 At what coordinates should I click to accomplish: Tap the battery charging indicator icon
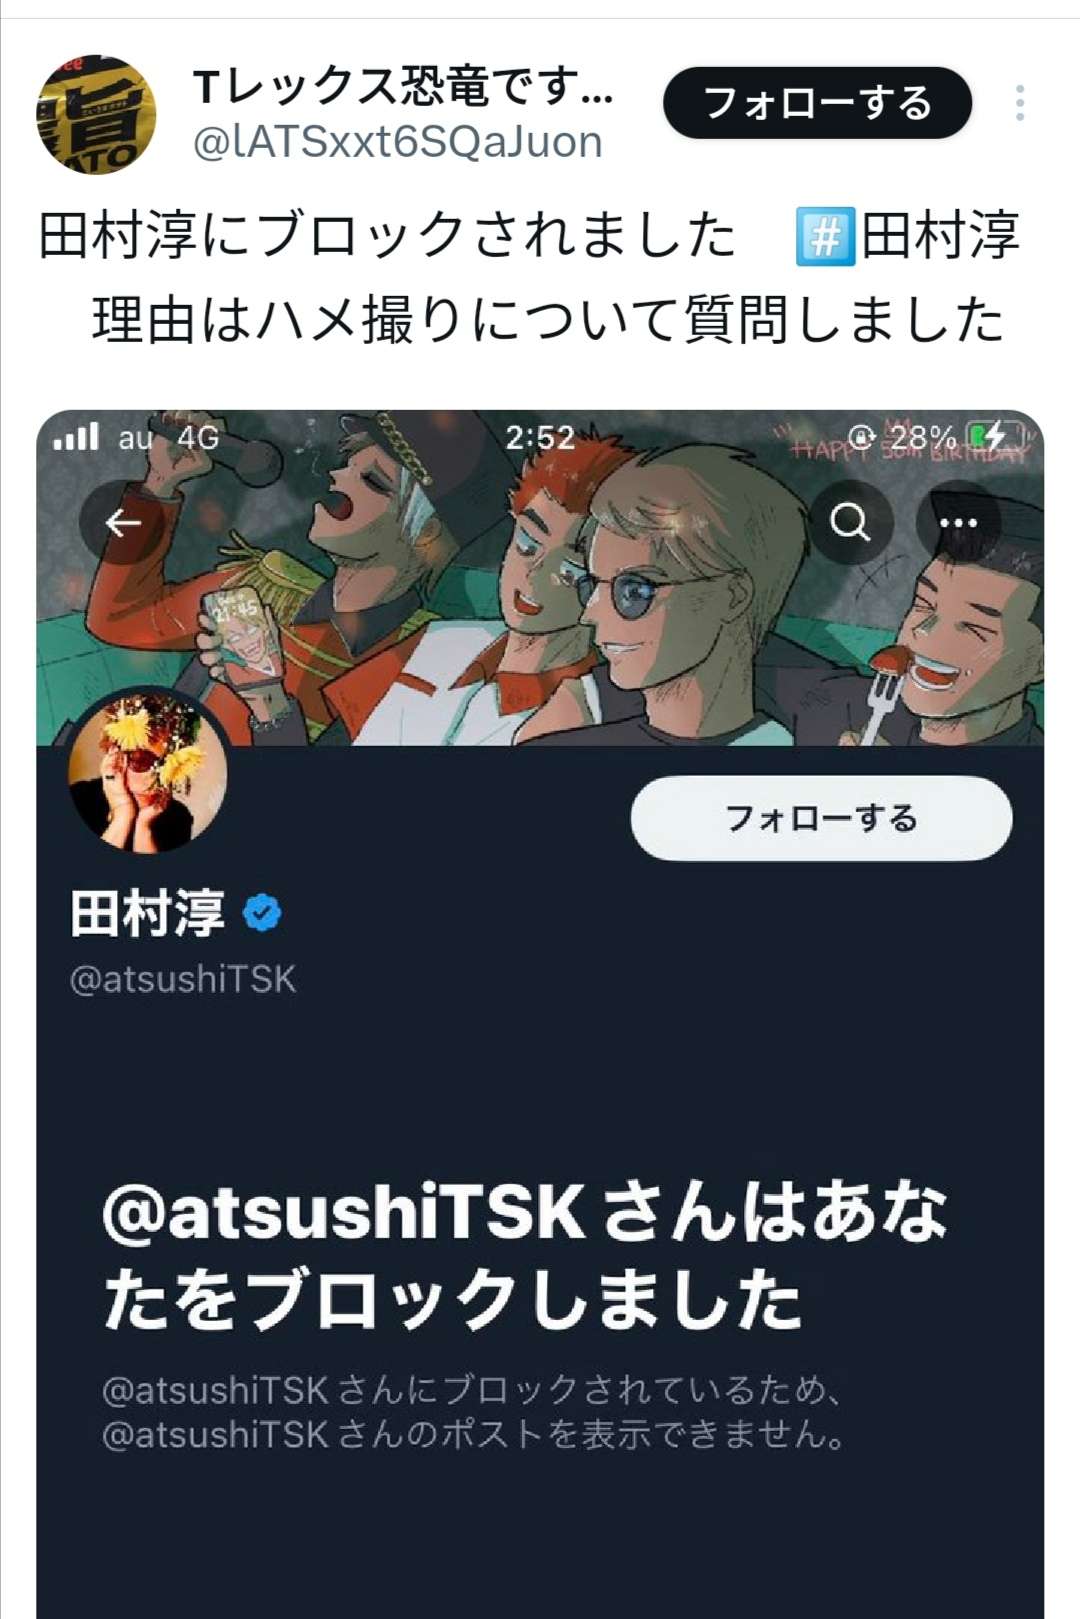(x=994, y=437)
